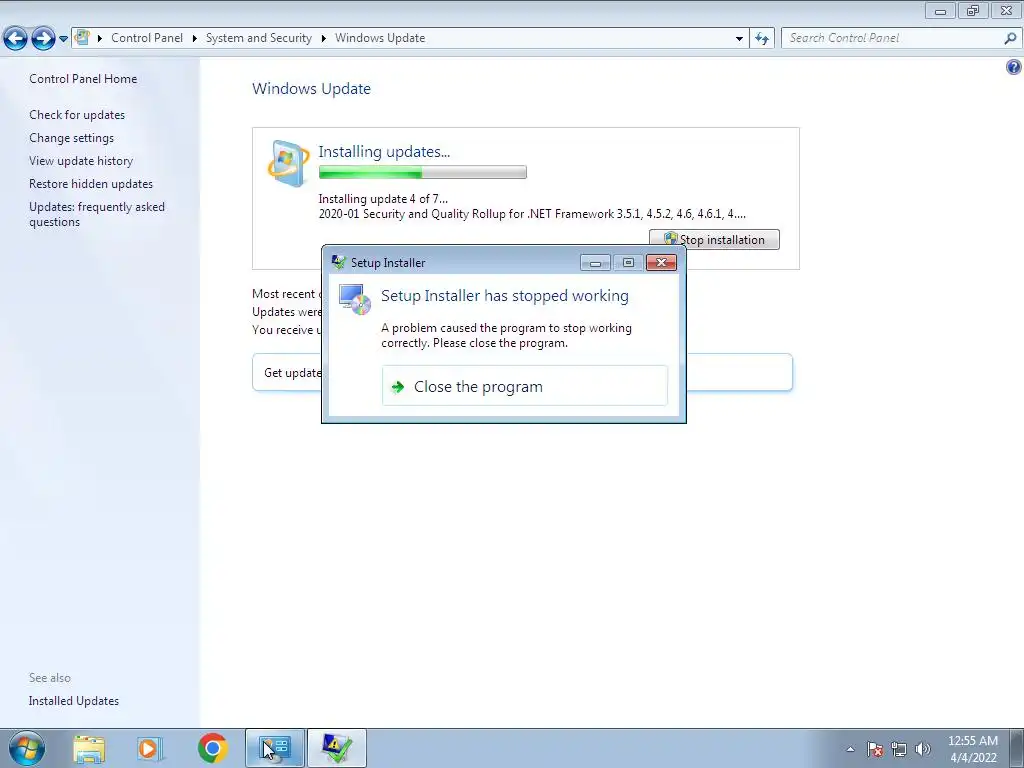Image resolution: width=1024 pixels, height=768 pixels.
Task: Open Windows Media Player from taskbar
Action: [x=149, y=748]
